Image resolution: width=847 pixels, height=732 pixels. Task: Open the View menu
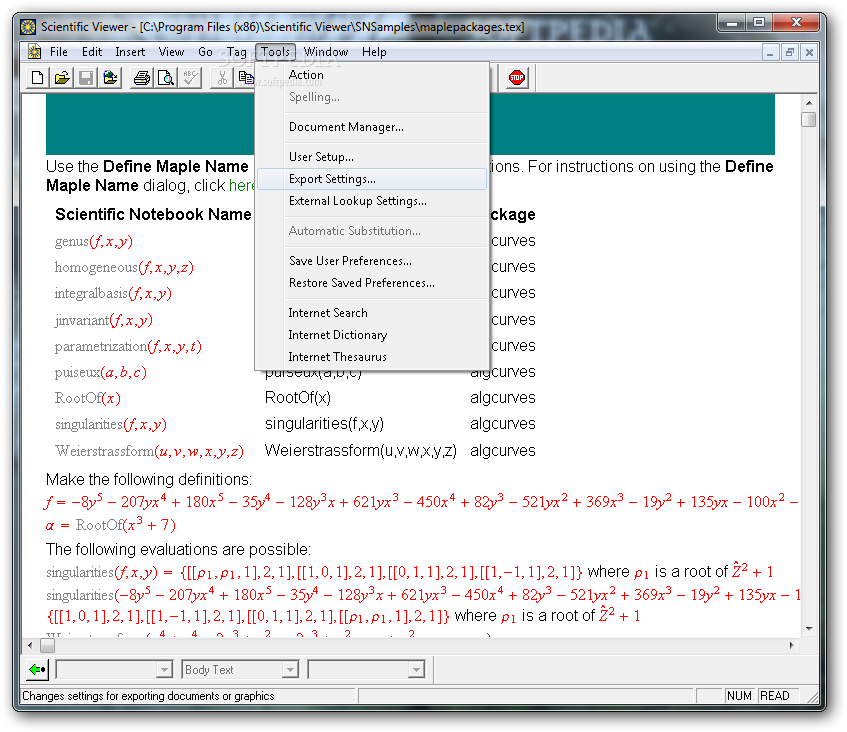171,52
